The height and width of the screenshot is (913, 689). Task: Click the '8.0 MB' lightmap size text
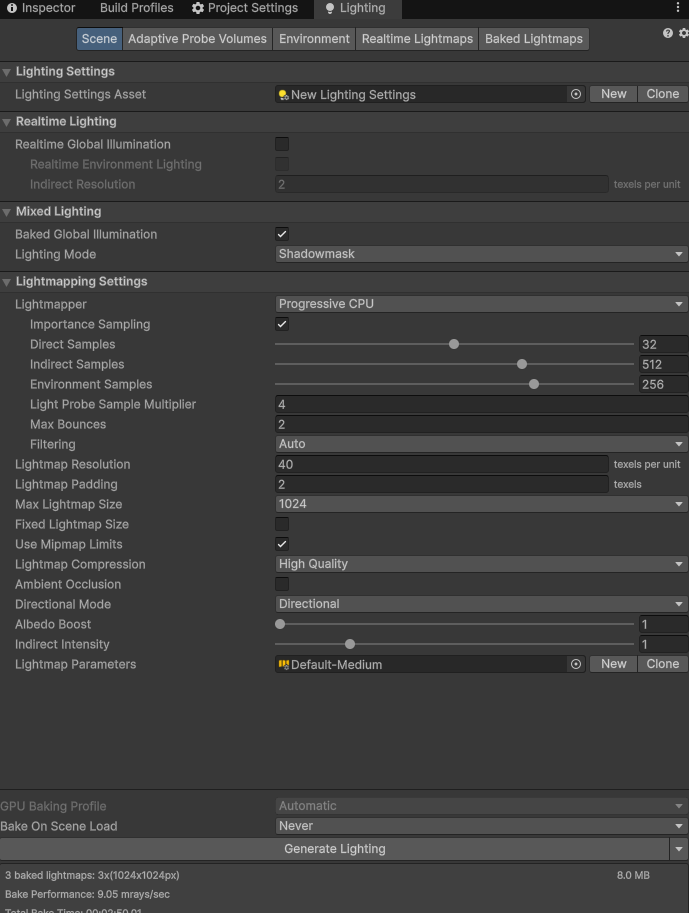tap(633, 875)
